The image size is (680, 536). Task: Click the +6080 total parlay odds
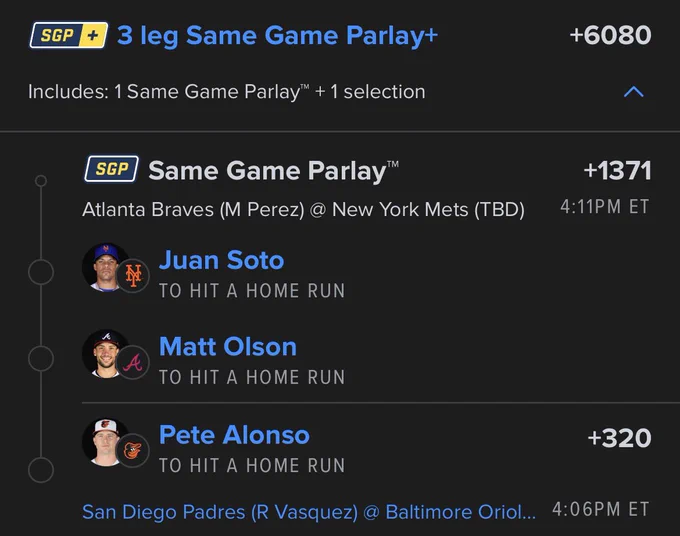click(611, 35)
